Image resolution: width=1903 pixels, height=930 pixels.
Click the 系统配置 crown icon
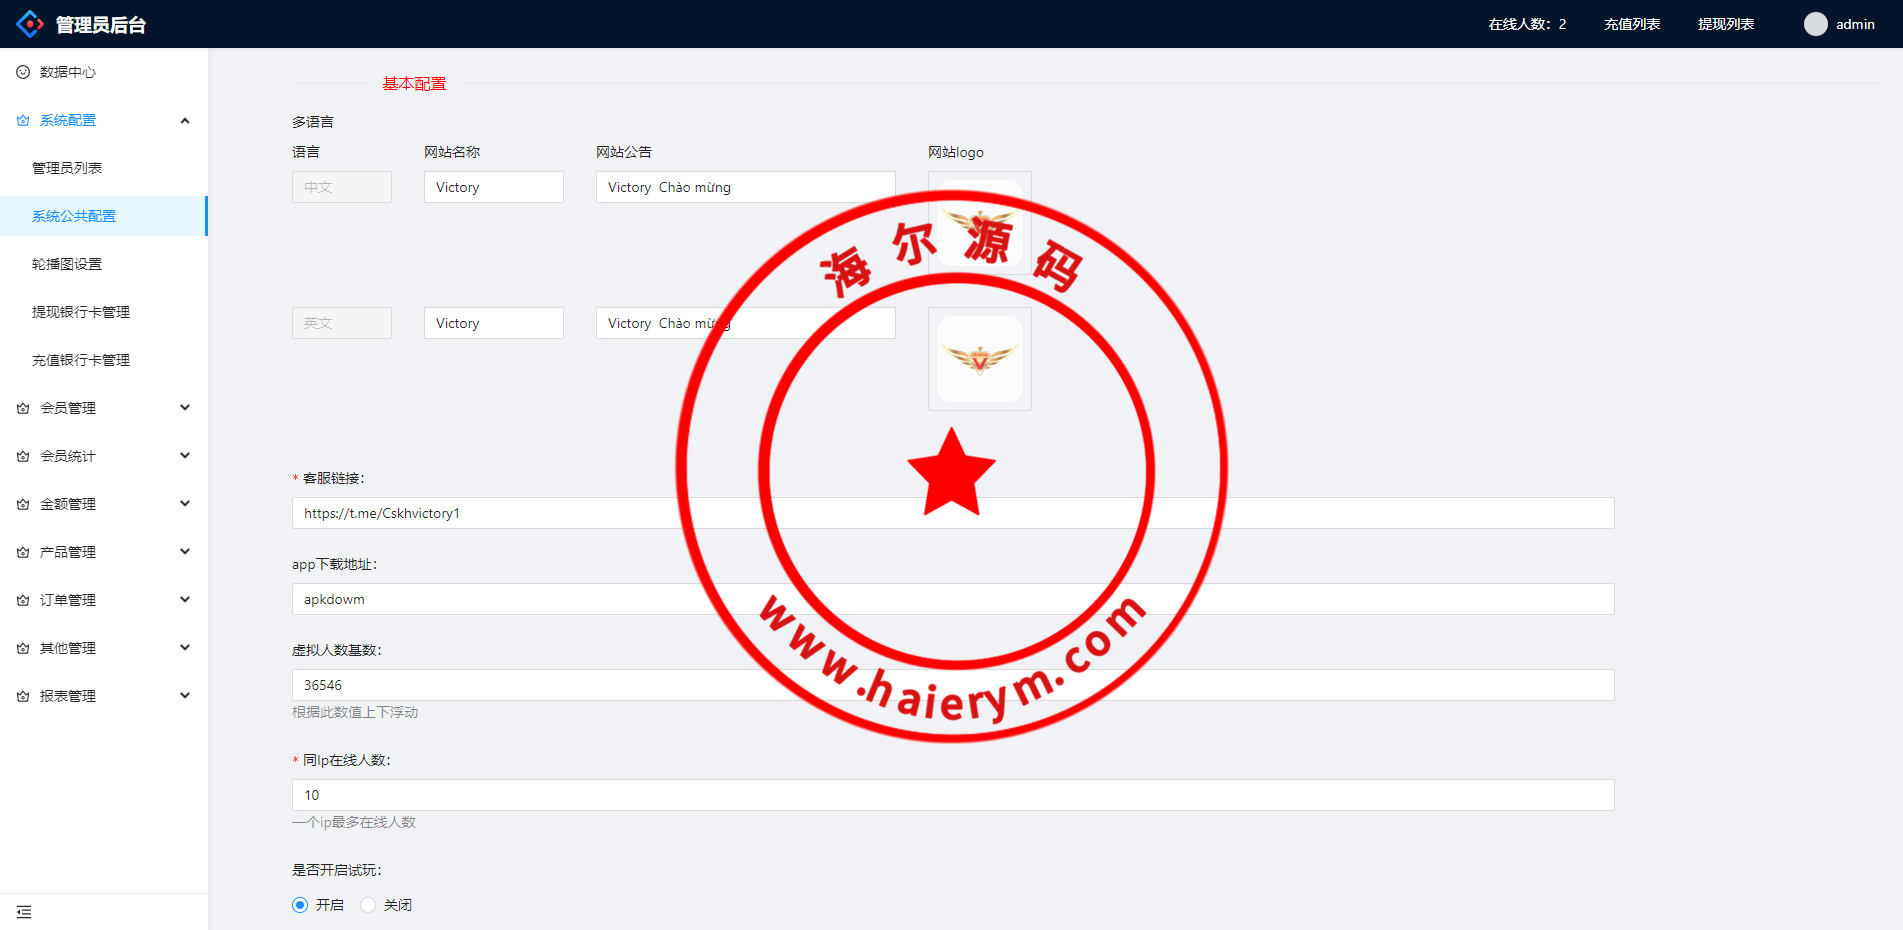point(23,120)
